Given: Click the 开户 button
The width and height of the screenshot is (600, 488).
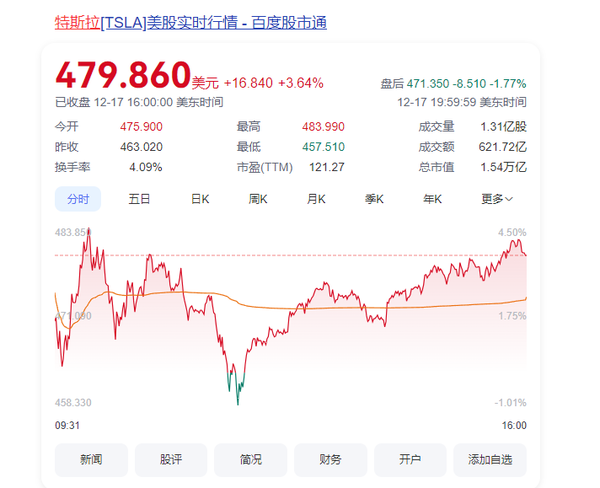Looking at the screenshot, I should coord(410,459).
